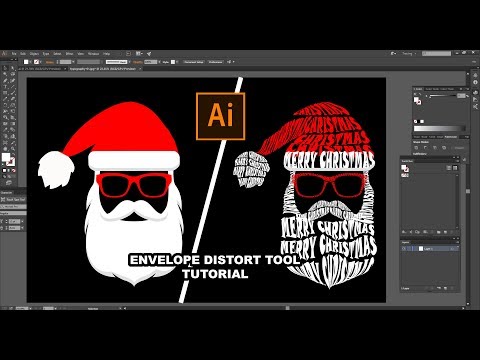Click Unite in Pathfinder Shape Modes
480x360 pixels.
(416, 148)
